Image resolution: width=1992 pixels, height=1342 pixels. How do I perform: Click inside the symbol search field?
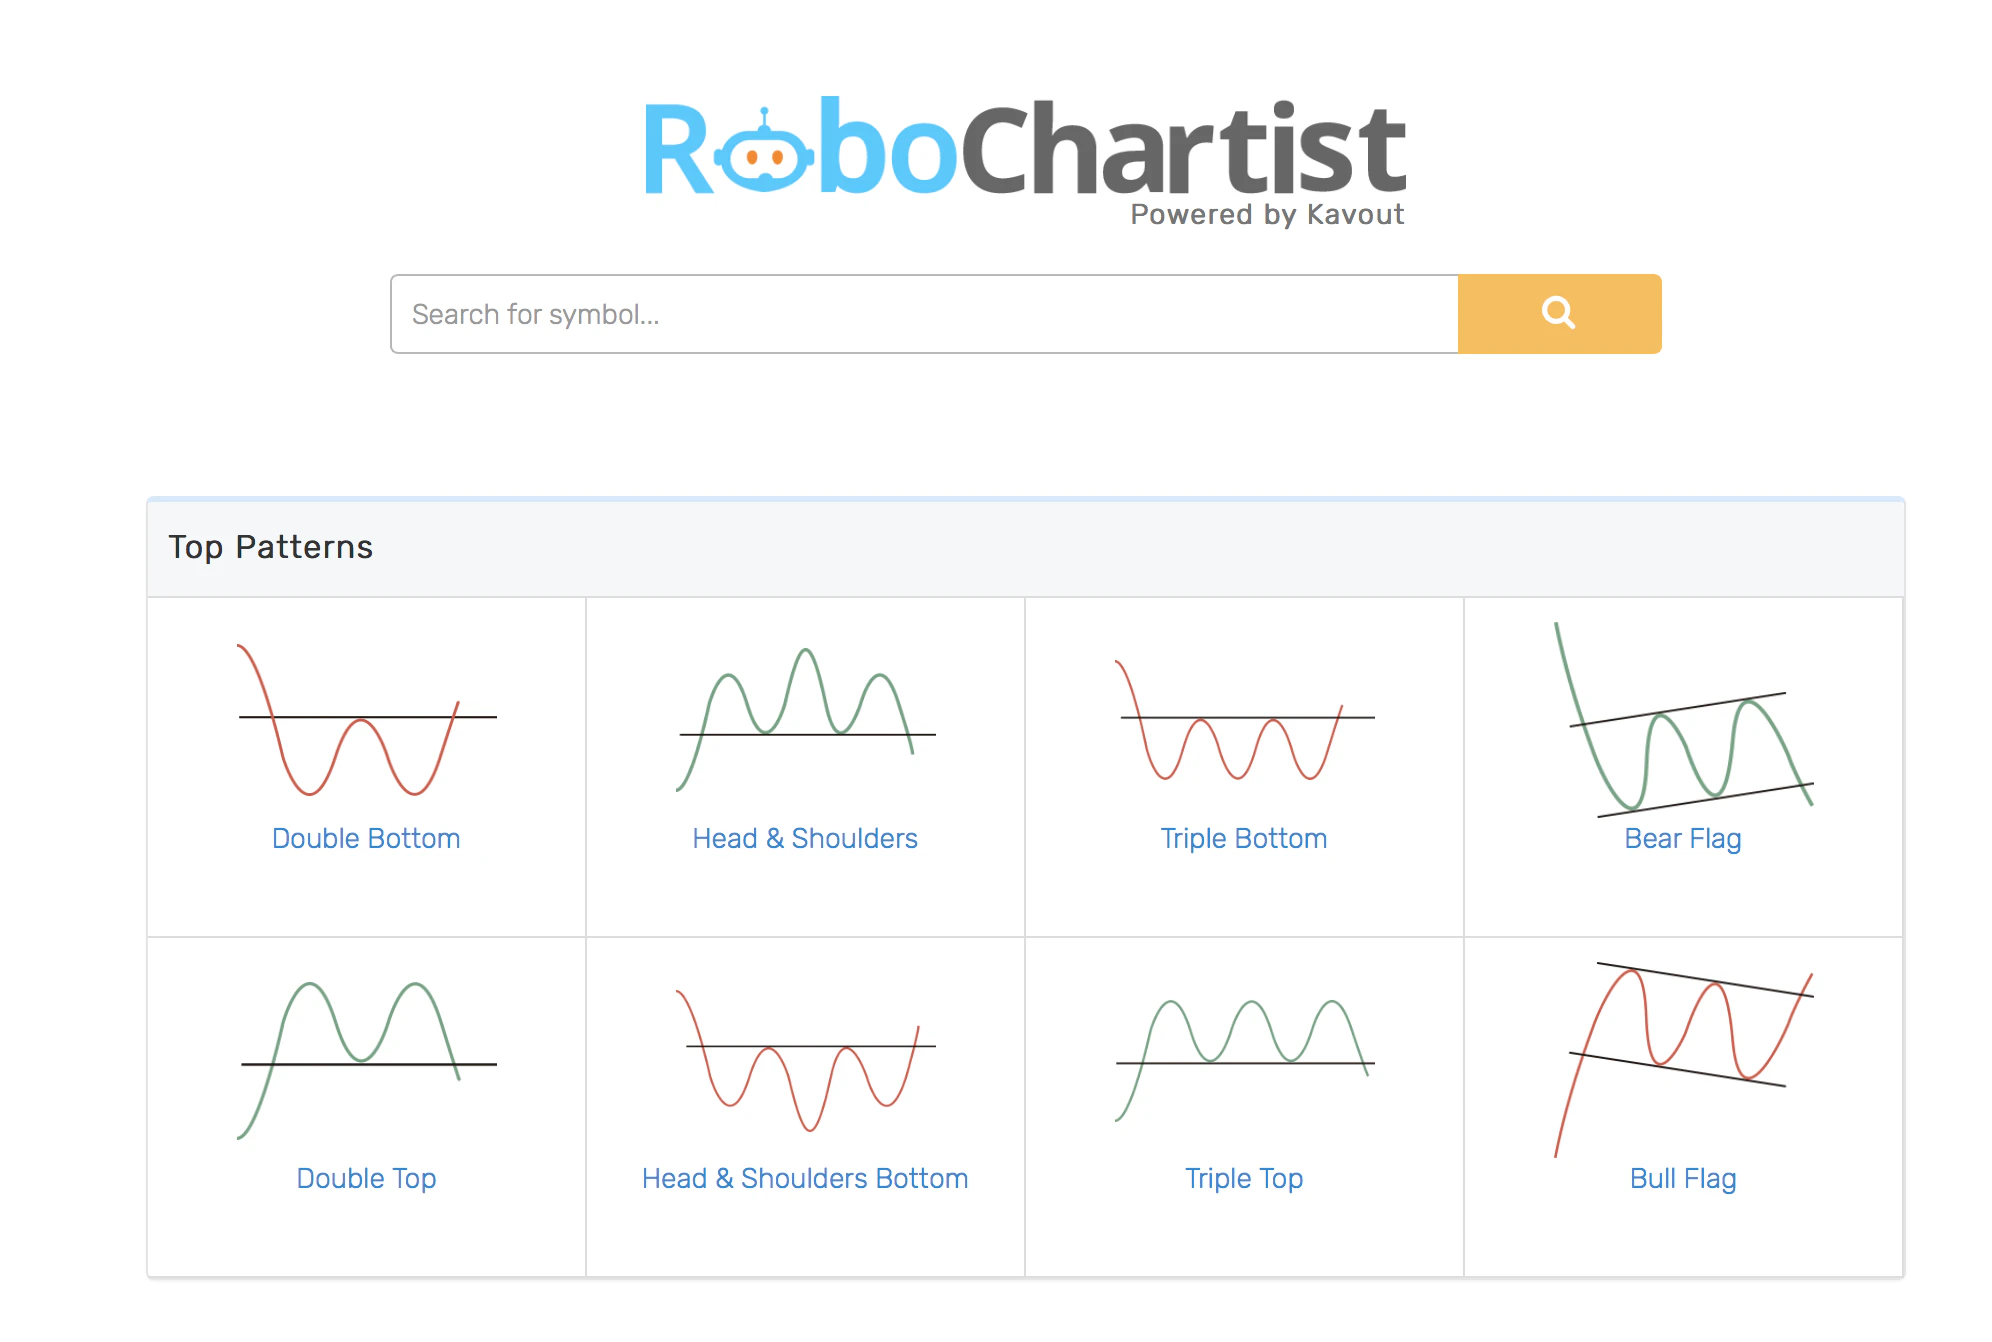point(900,313)
